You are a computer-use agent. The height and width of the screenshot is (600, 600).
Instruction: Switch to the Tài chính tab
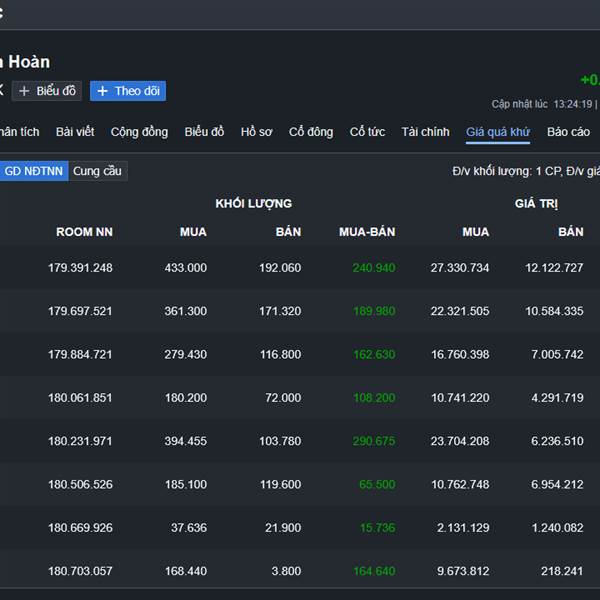[425, 132]
